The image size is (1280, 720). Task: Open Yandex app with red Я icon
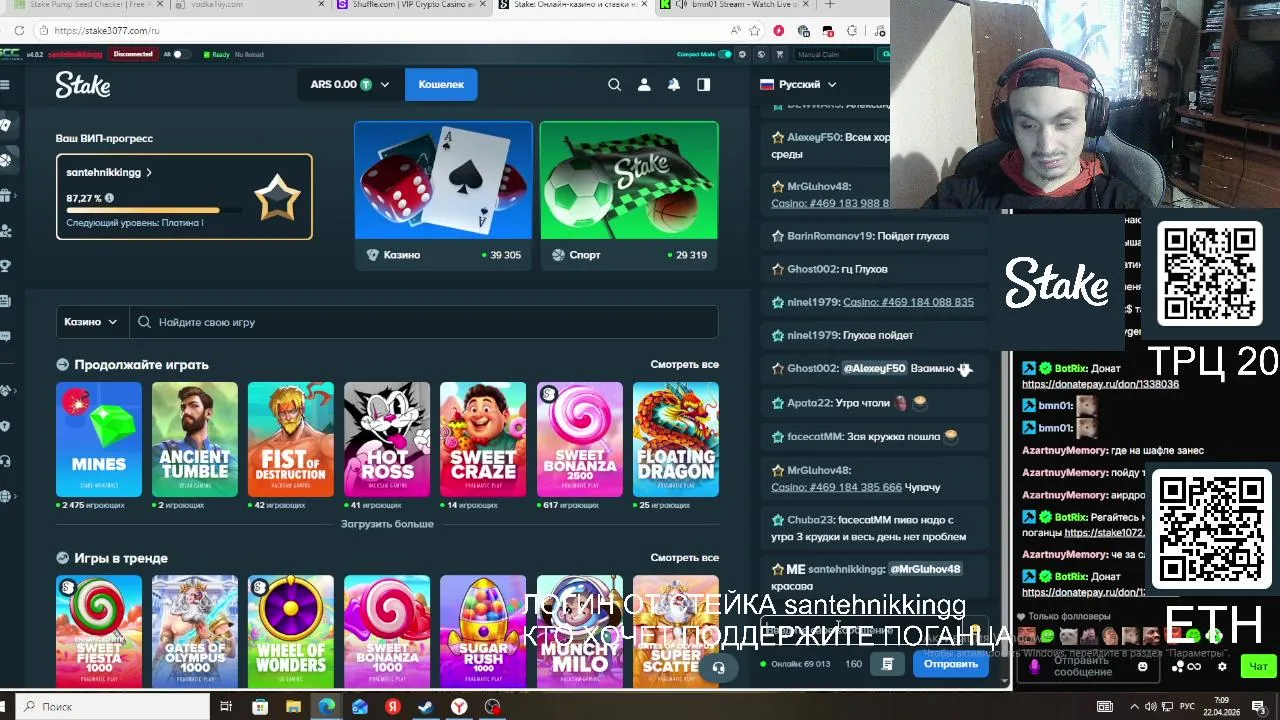pos(393,707)
